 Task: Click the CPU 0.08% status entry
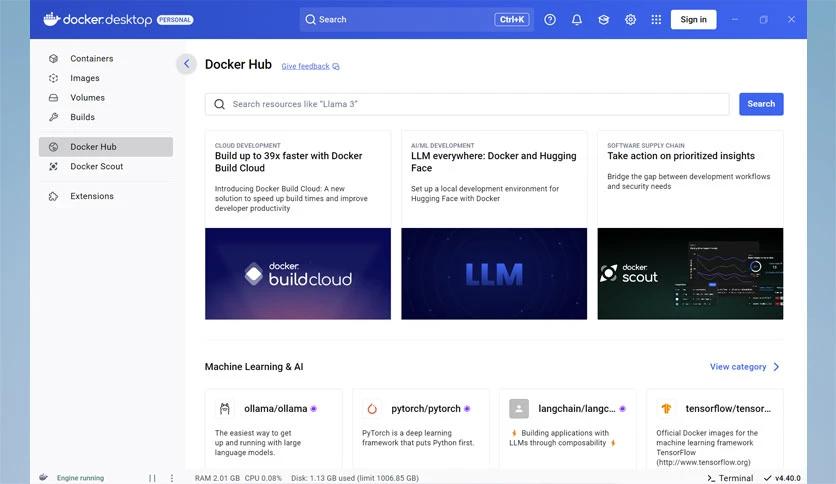pyautogui.click(x=263, y=478)
